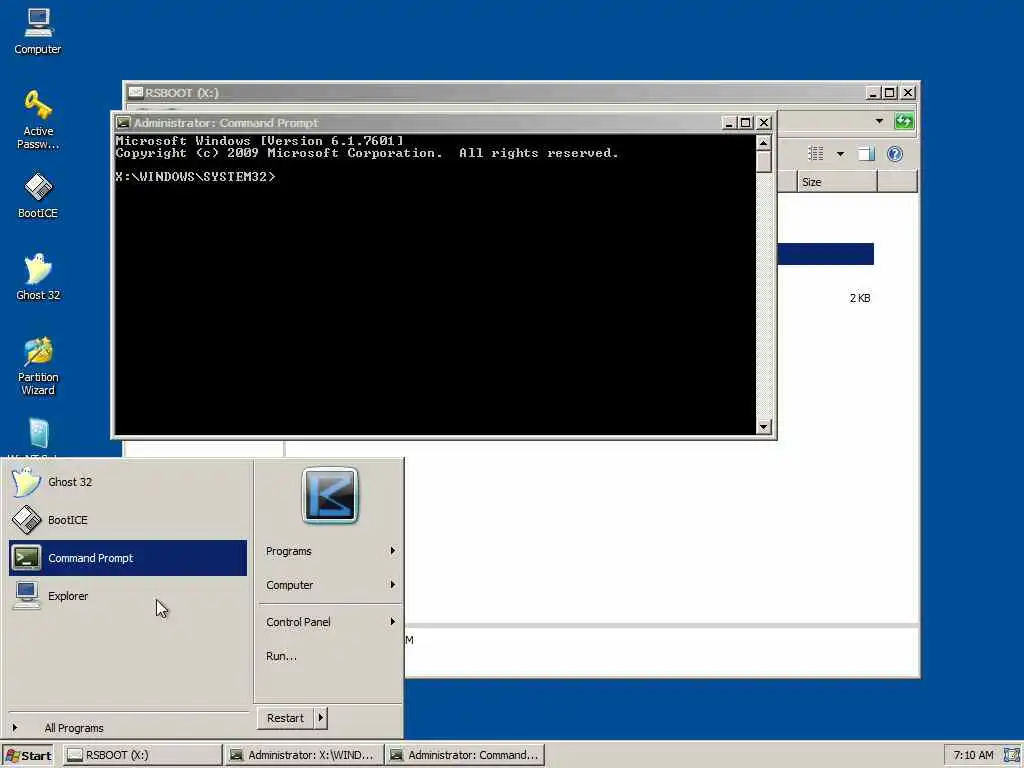
Task: Click the green refresh icon in RSBOOT window
Action: (x=904, y=121)
